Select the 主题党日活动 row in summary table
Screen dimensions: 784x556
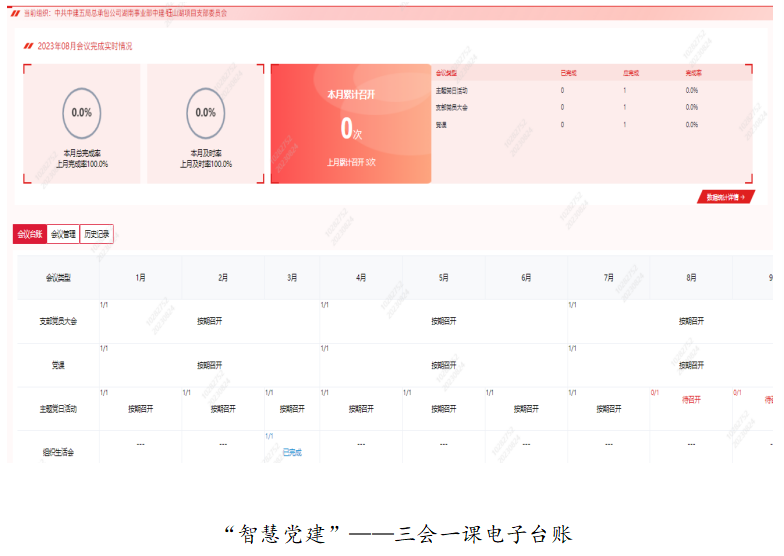(592, 90)
